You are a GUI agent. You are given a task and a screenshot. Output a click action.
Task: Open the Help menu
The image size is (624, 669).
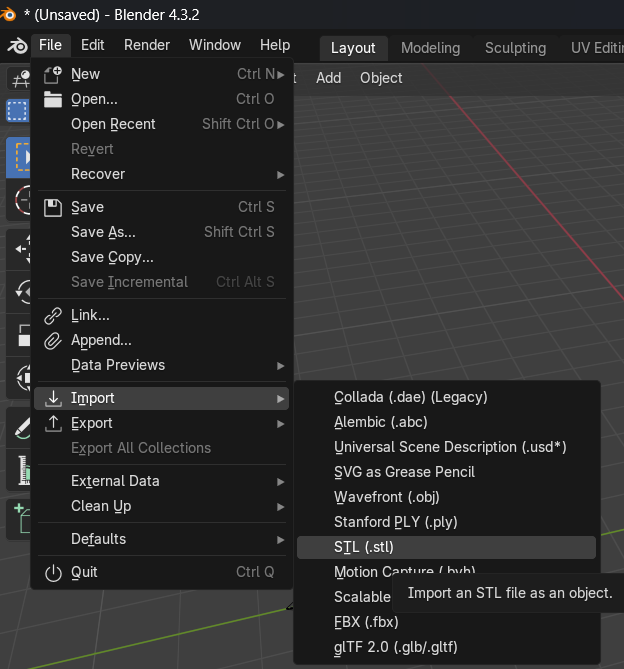[x=275, y=45]
